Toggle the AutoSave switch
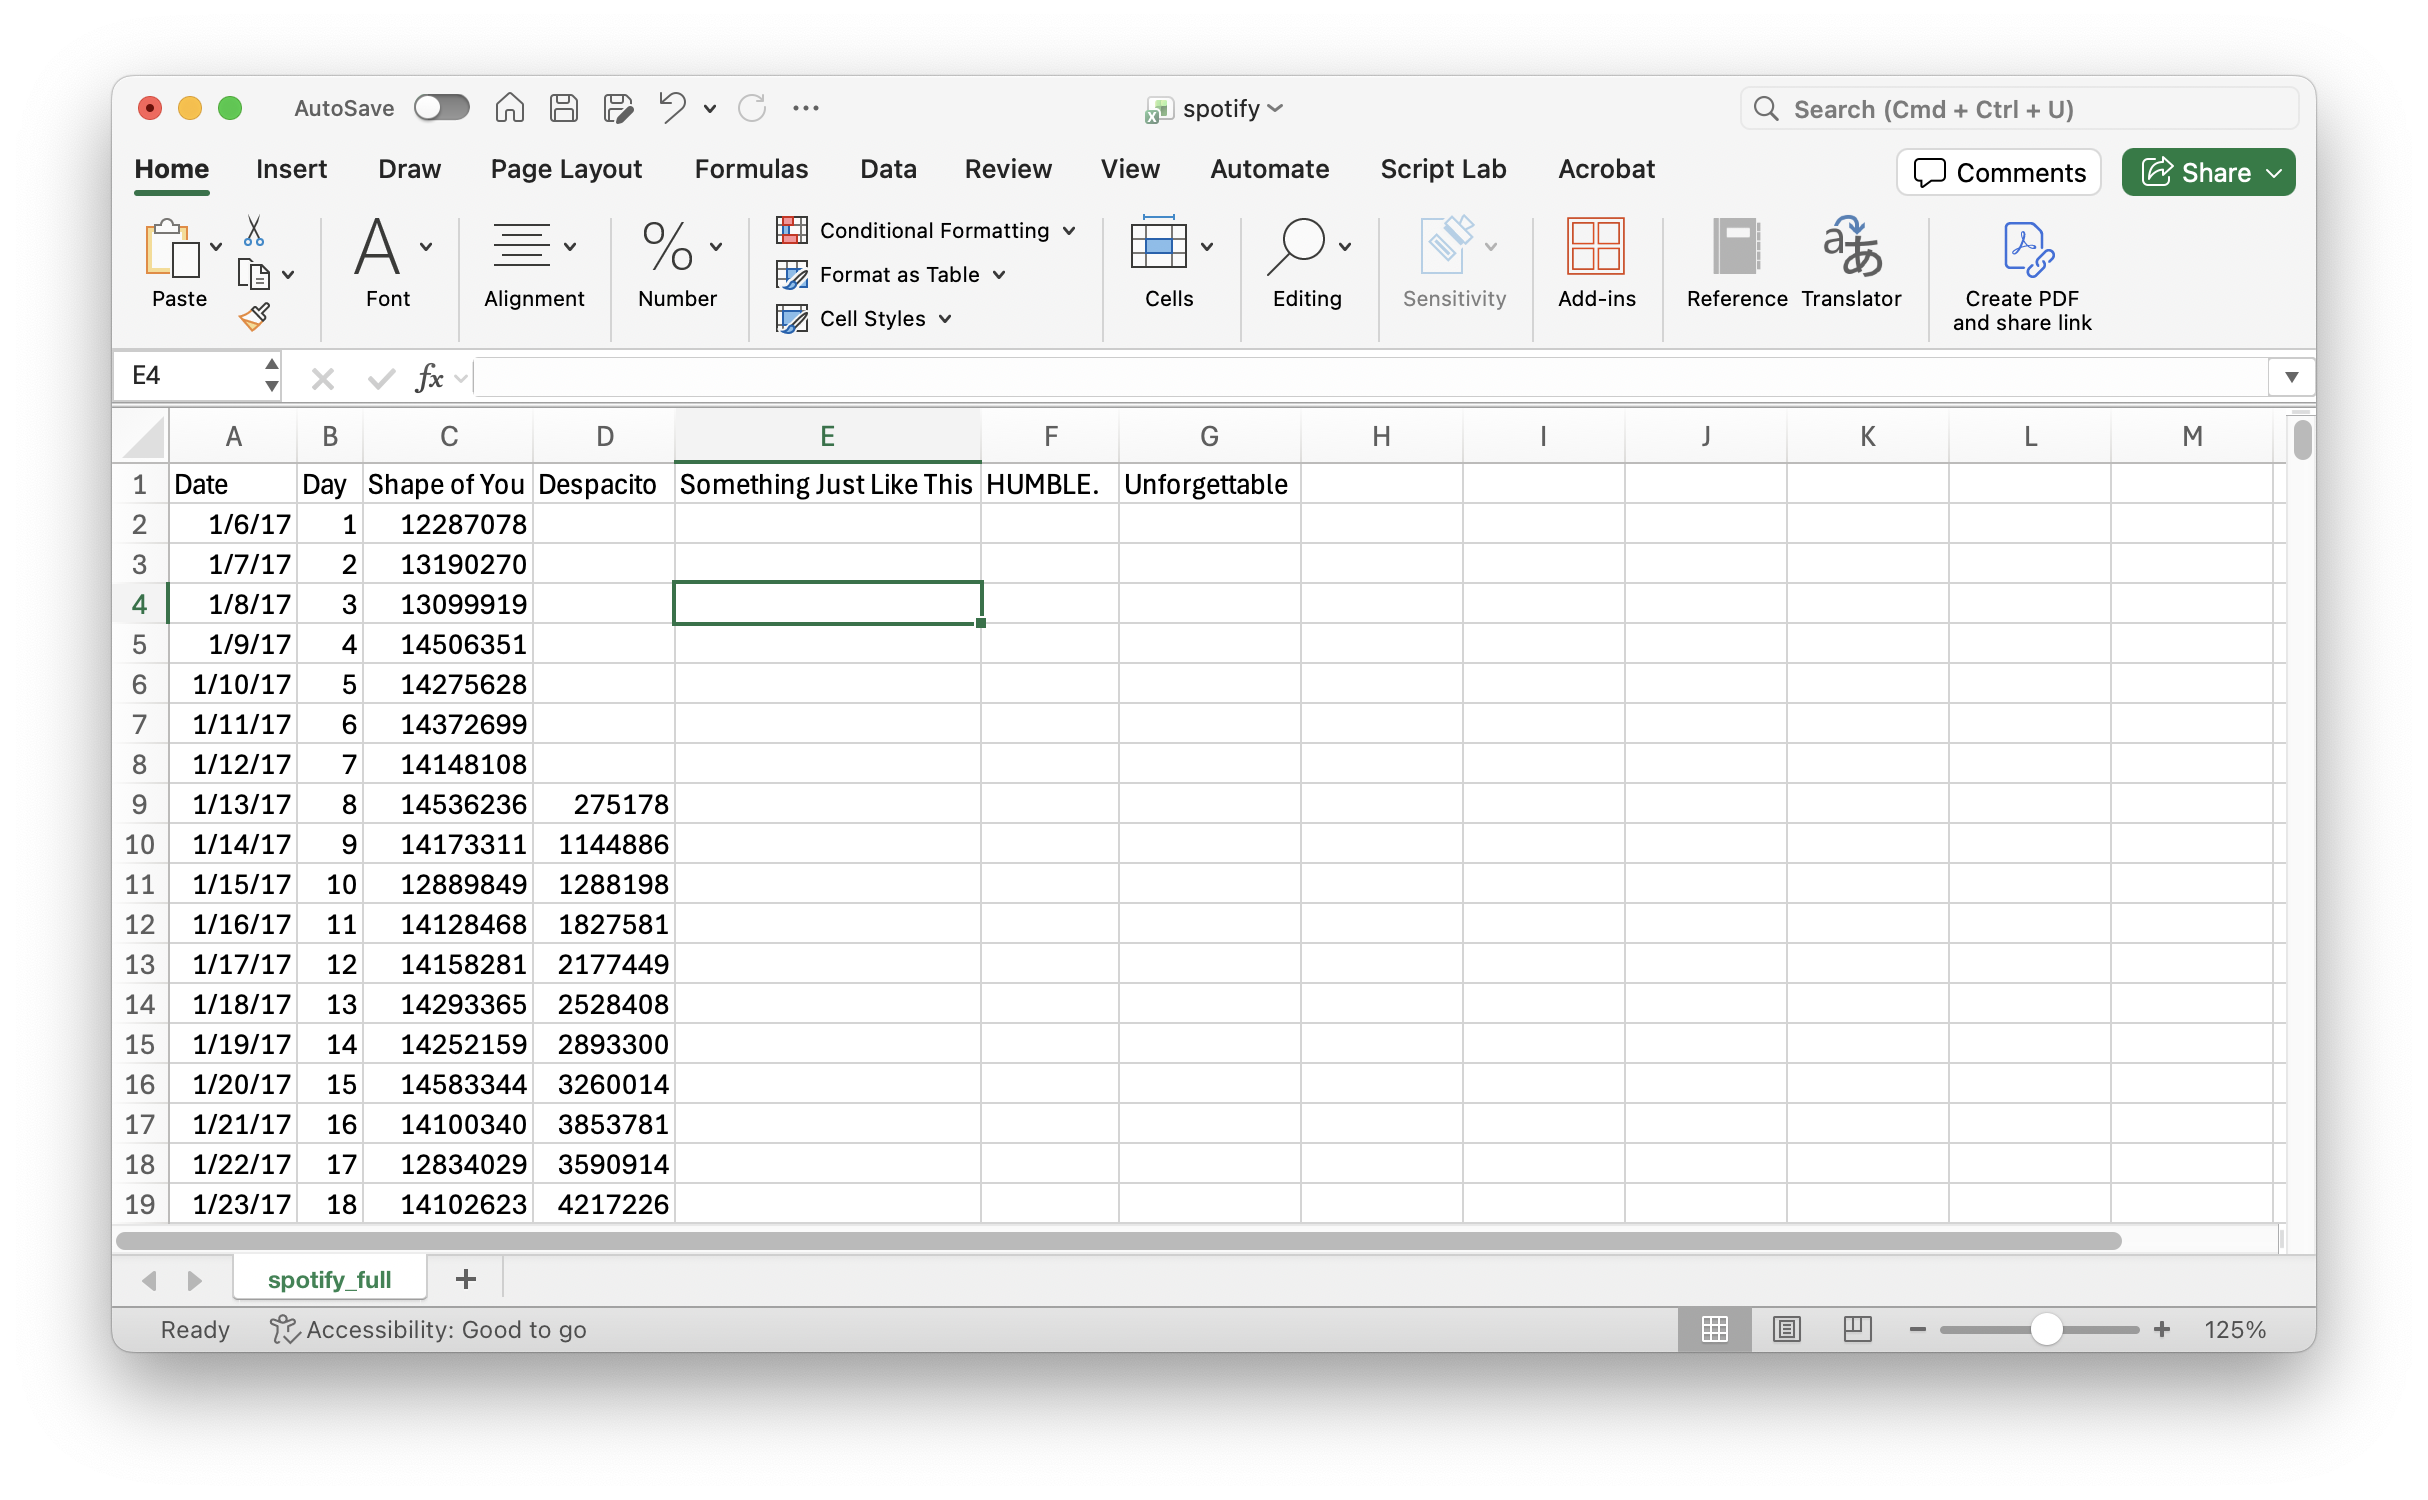 point(441,108)
